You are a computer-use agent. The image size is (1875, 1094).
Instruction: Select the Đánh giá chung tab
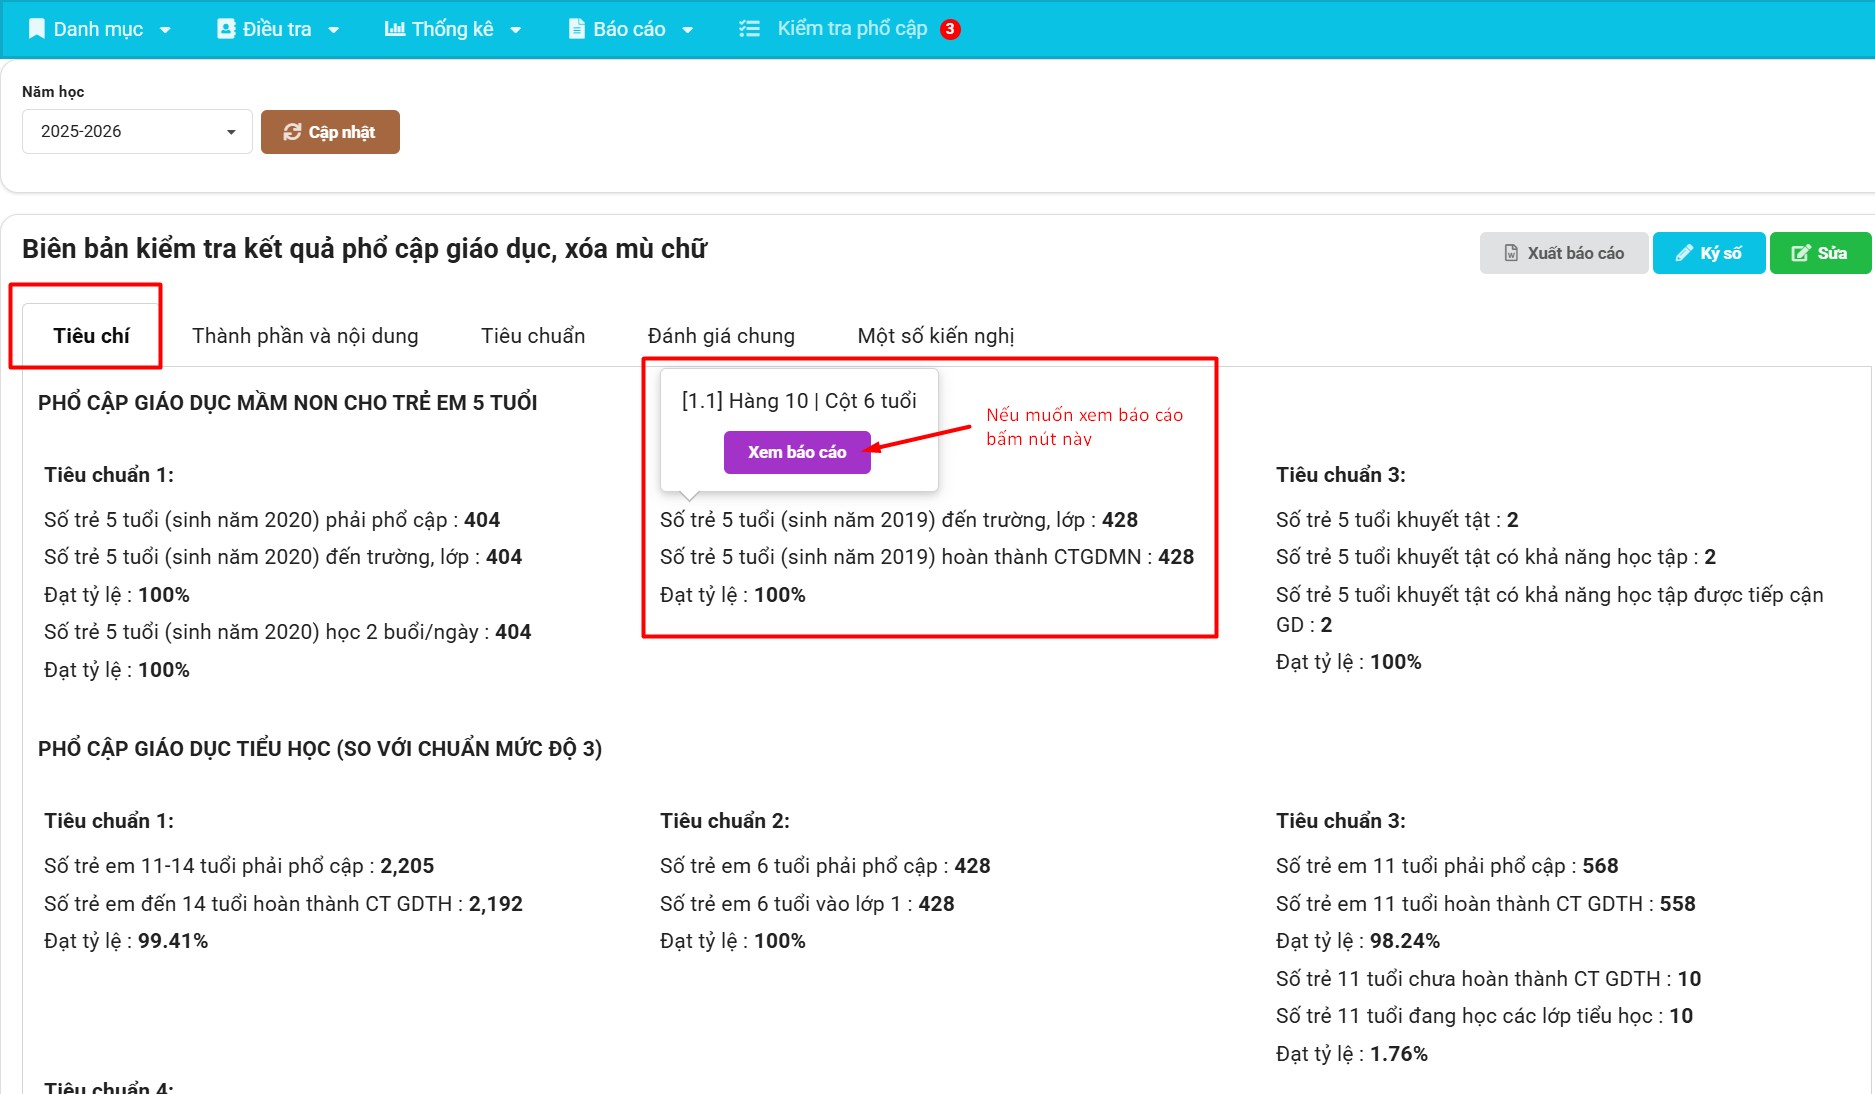[x=721, y=336]
